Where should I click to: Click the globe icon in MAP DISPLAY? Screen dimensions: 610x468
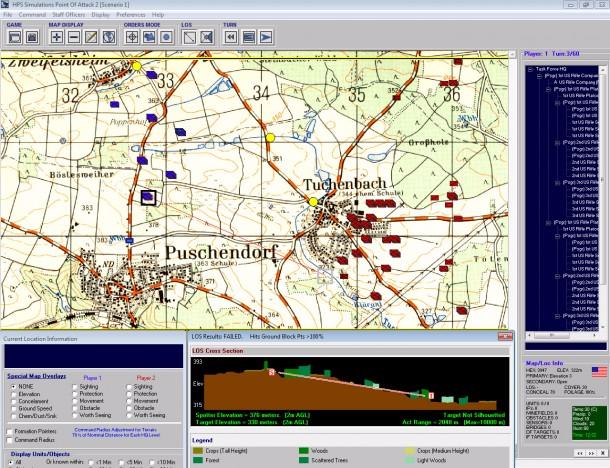tap(109, 37)
